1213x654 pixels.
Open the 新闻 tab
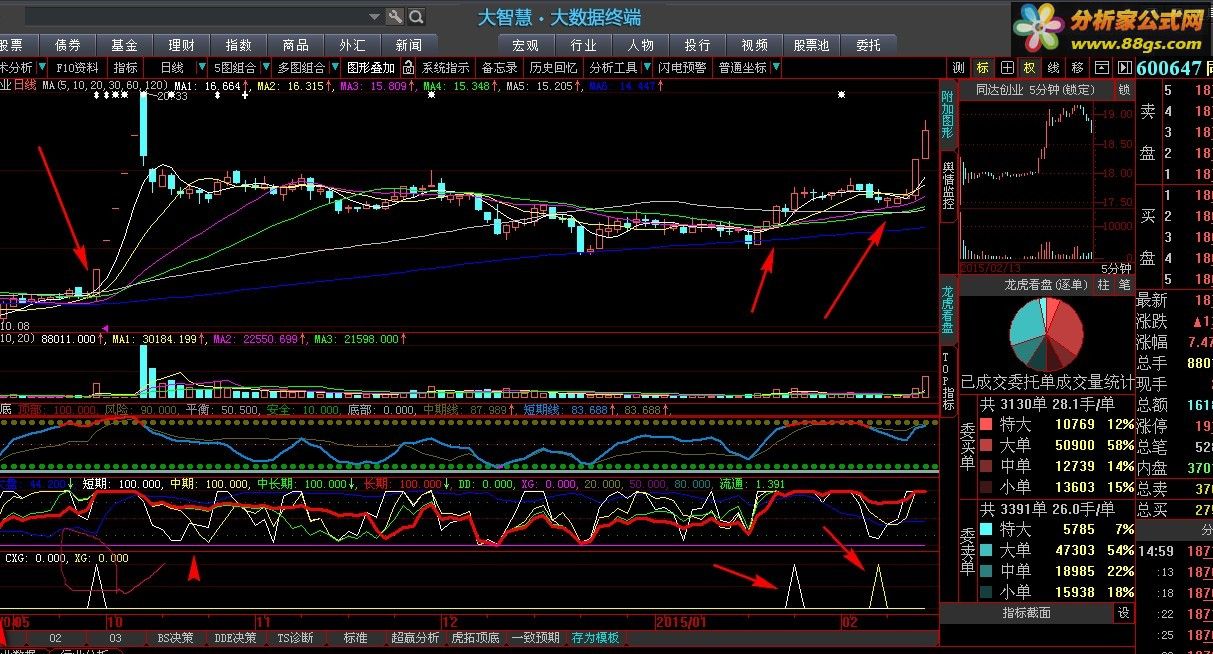[x=409, y=45]
